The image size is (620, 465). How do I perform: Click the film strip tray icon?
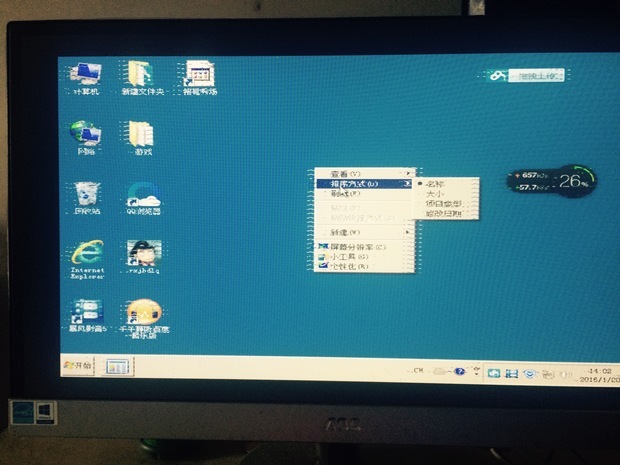tap(512, 373)
